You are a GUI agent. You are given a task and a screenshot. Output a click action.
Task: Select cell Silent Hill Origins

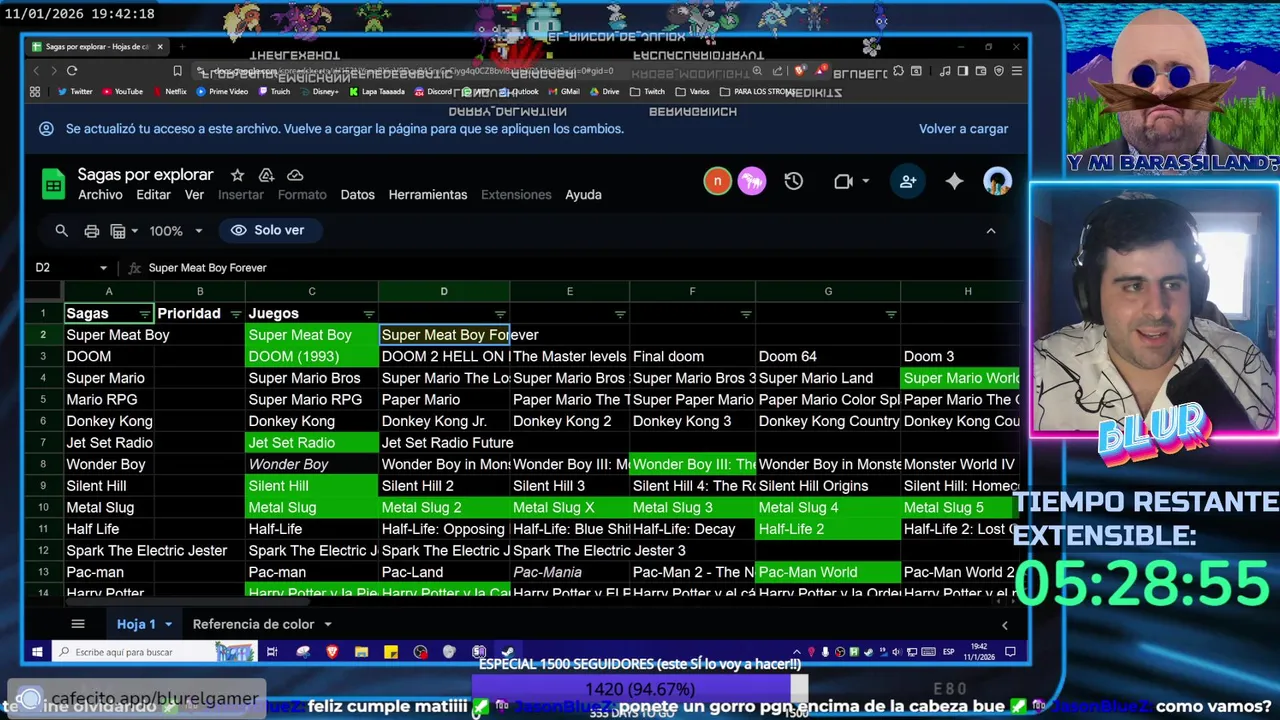(828, 486)
